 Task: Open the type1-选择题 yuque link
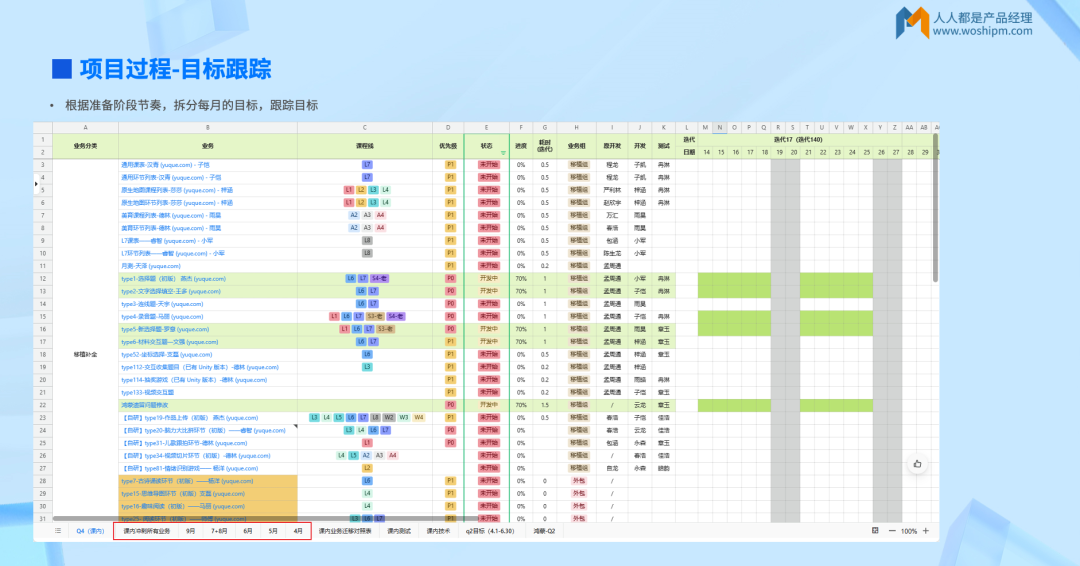click(x=173, y=279)
